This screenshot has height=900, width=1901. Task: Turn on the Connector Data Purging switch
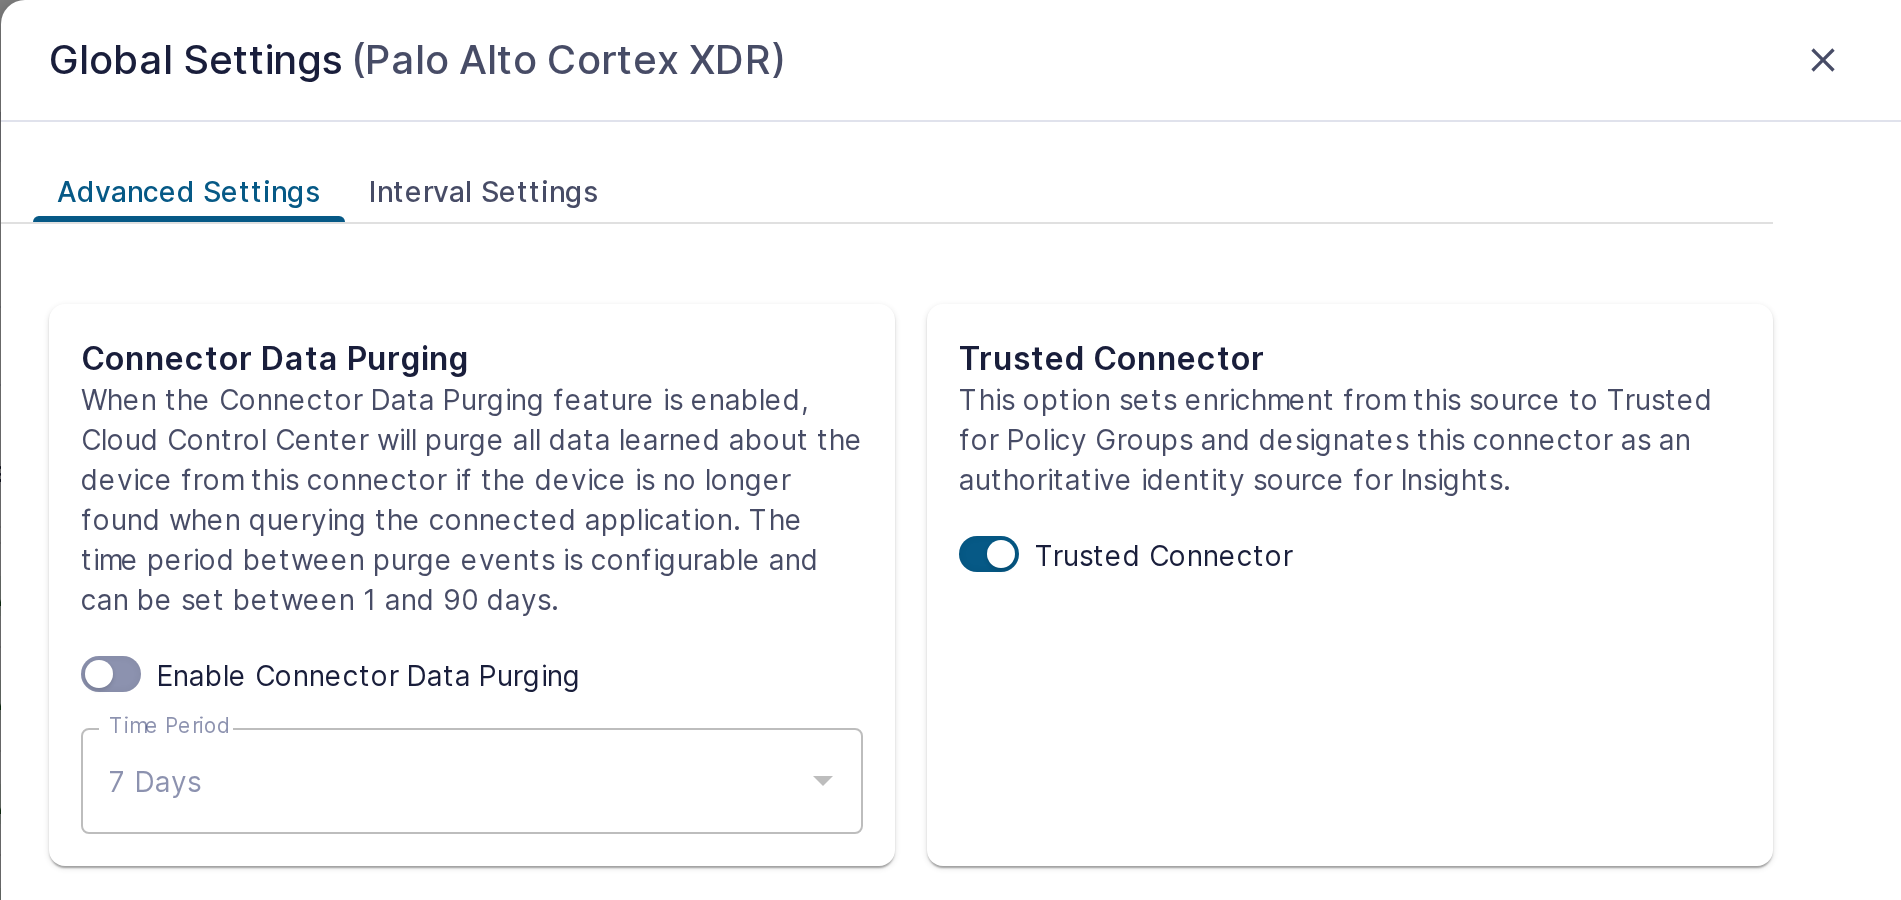click(x=111, y=674)
